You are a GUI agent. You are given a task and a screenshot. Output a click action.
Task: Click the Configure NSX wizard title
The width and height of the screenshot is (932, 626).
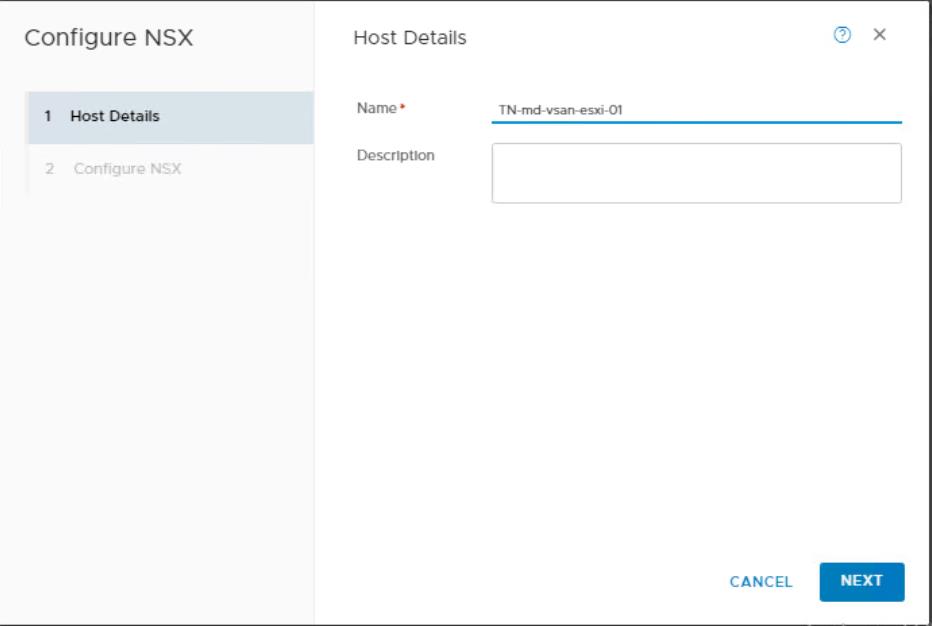[x=109, y=37]
